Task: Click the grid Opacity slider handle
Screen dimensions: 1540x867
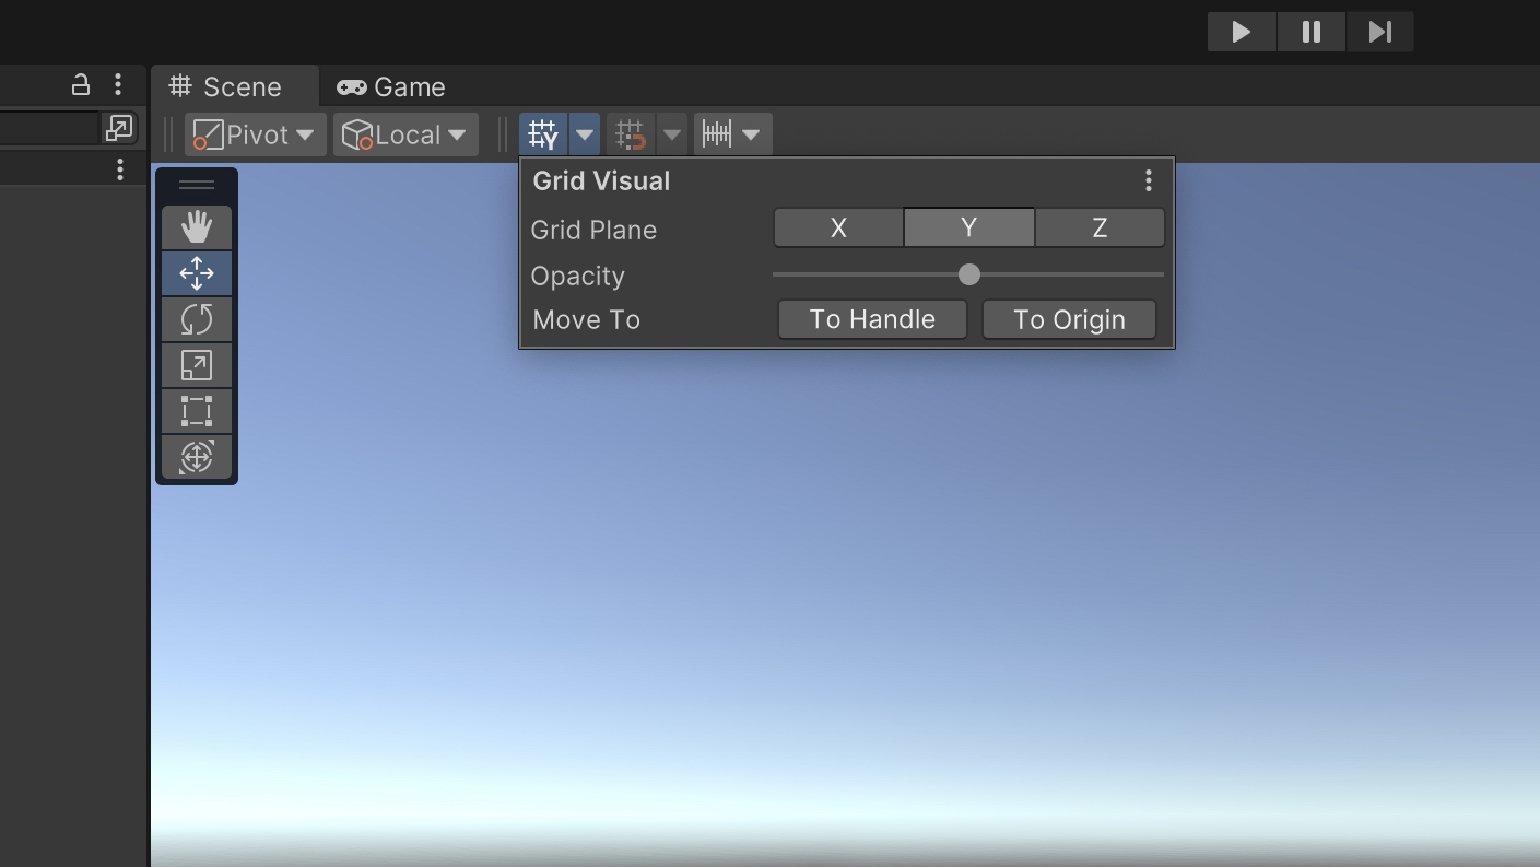Action: [x=969, y=274]
